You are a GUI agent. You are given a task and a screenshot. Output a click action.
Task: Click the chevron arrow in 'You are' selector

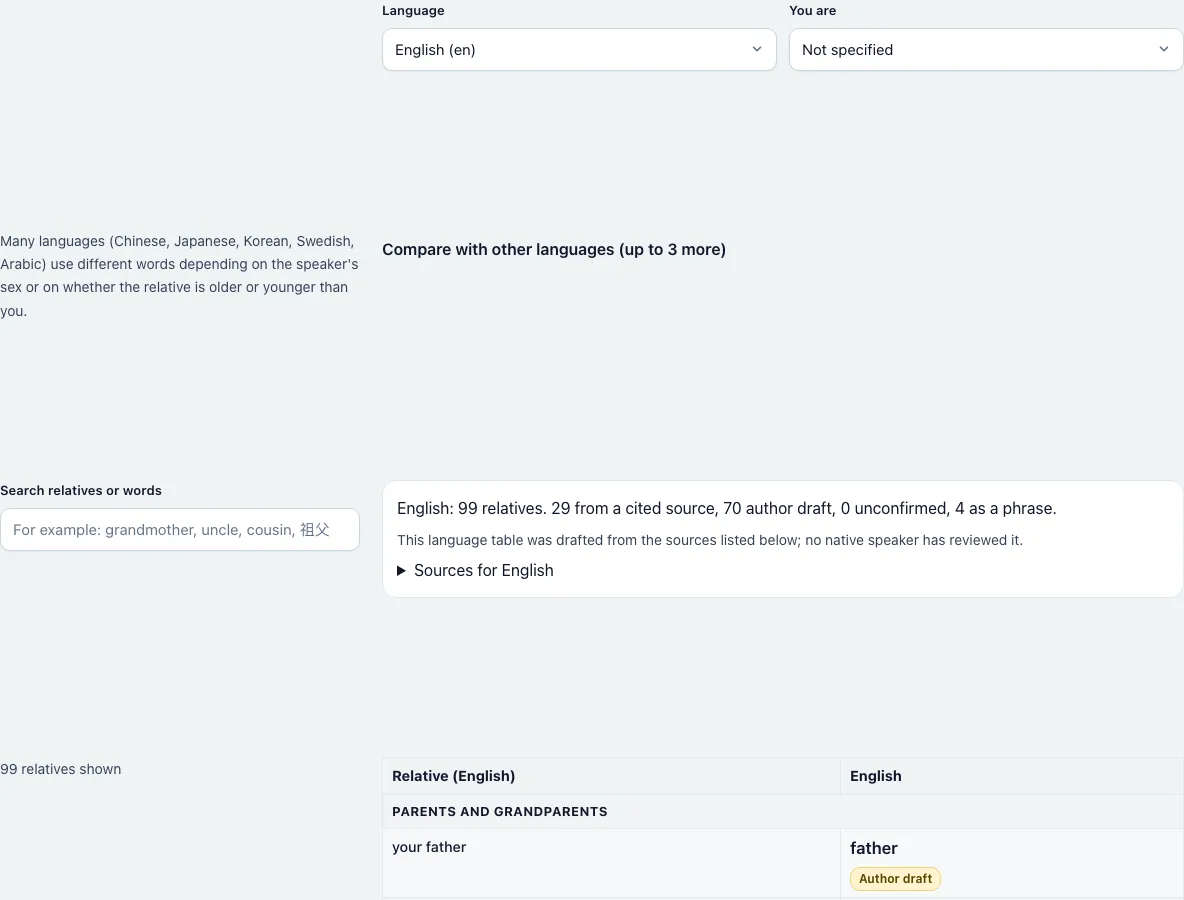pyautogui.click(x=1164, y=49)
